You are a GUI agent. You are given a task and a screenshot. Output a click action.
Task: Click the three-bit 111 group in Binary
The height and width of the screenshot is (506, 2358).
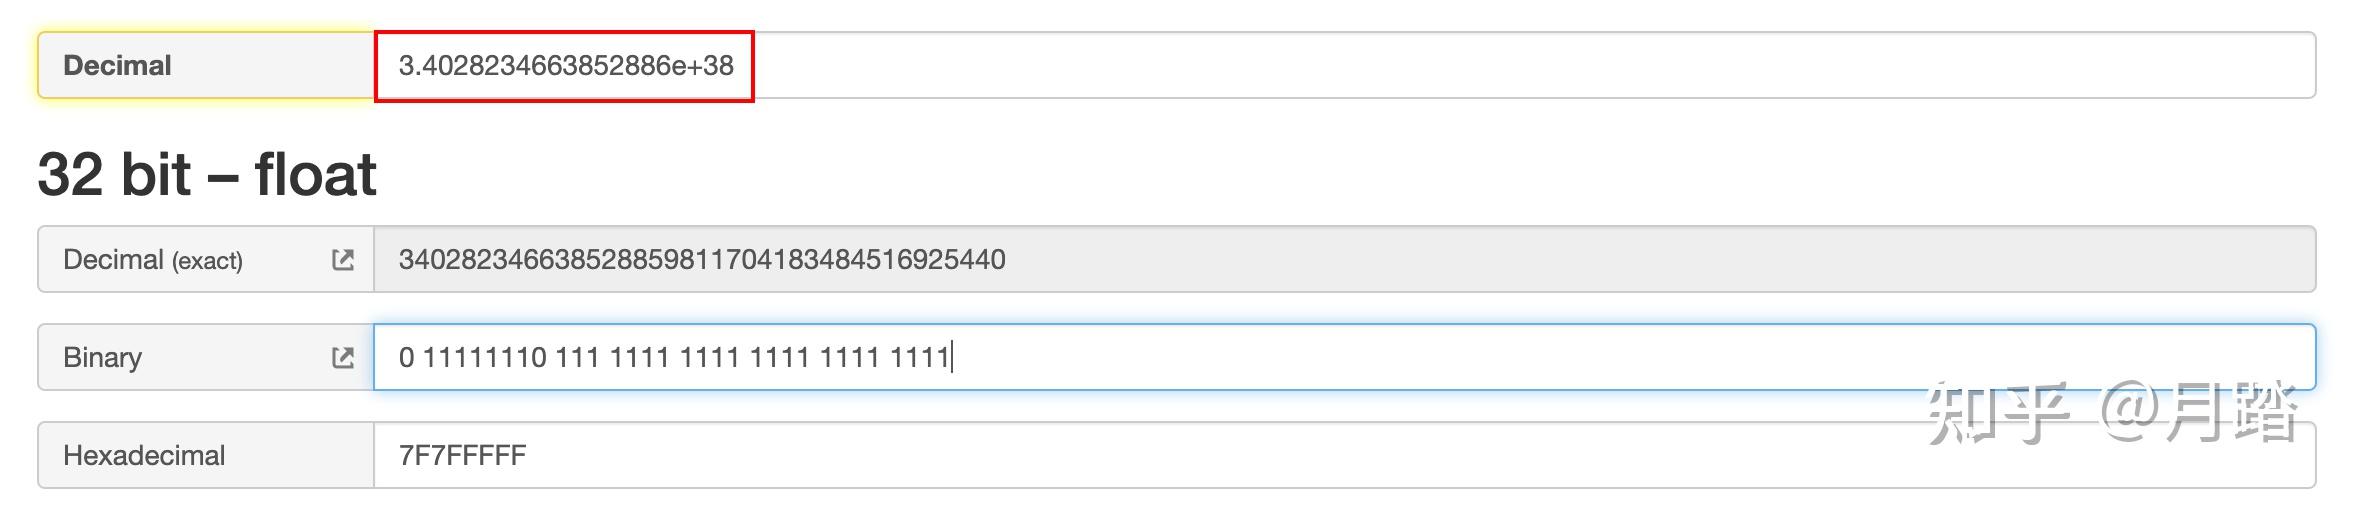[577, 358]
